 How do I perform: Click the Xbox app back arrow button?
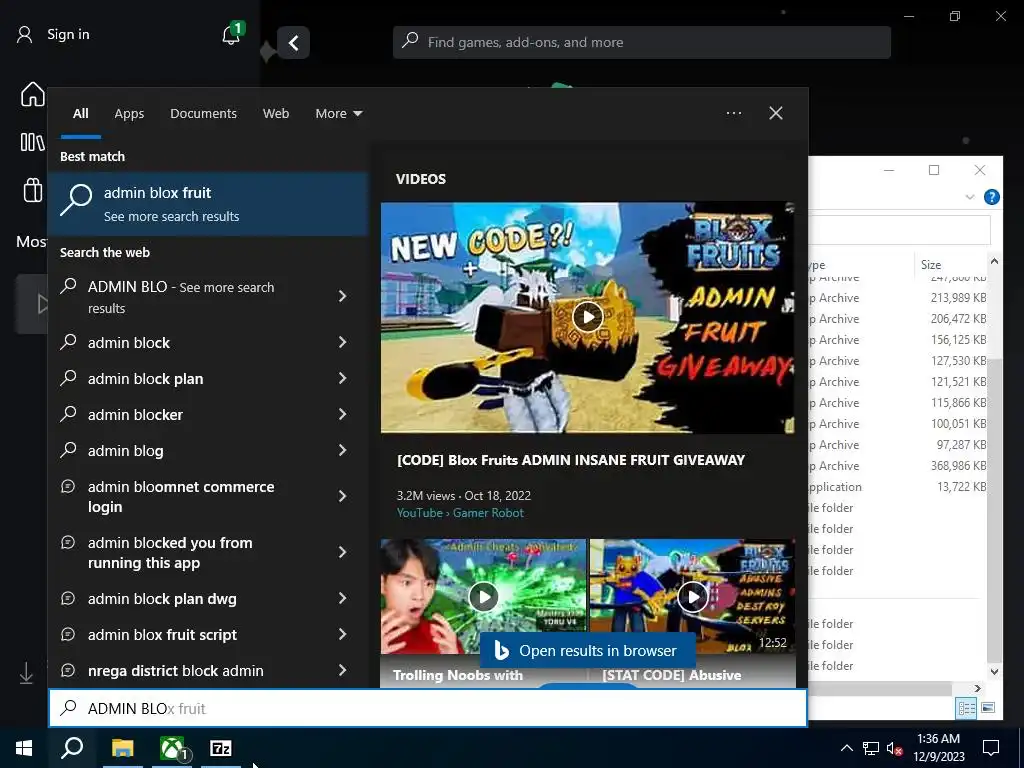point(293,43)
